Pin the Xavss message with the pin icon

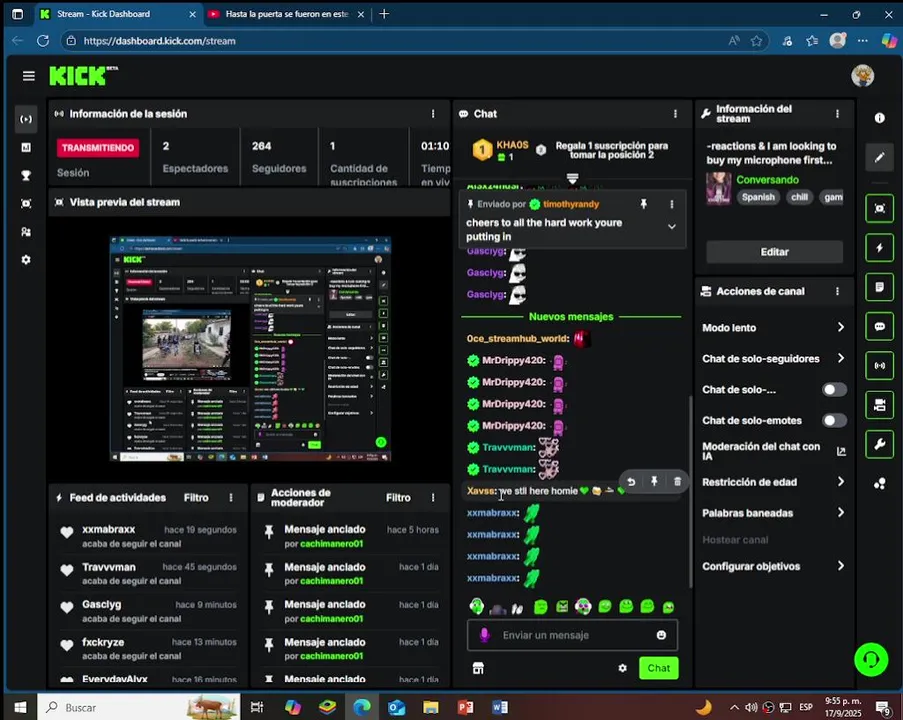click(x=654, y=481)
